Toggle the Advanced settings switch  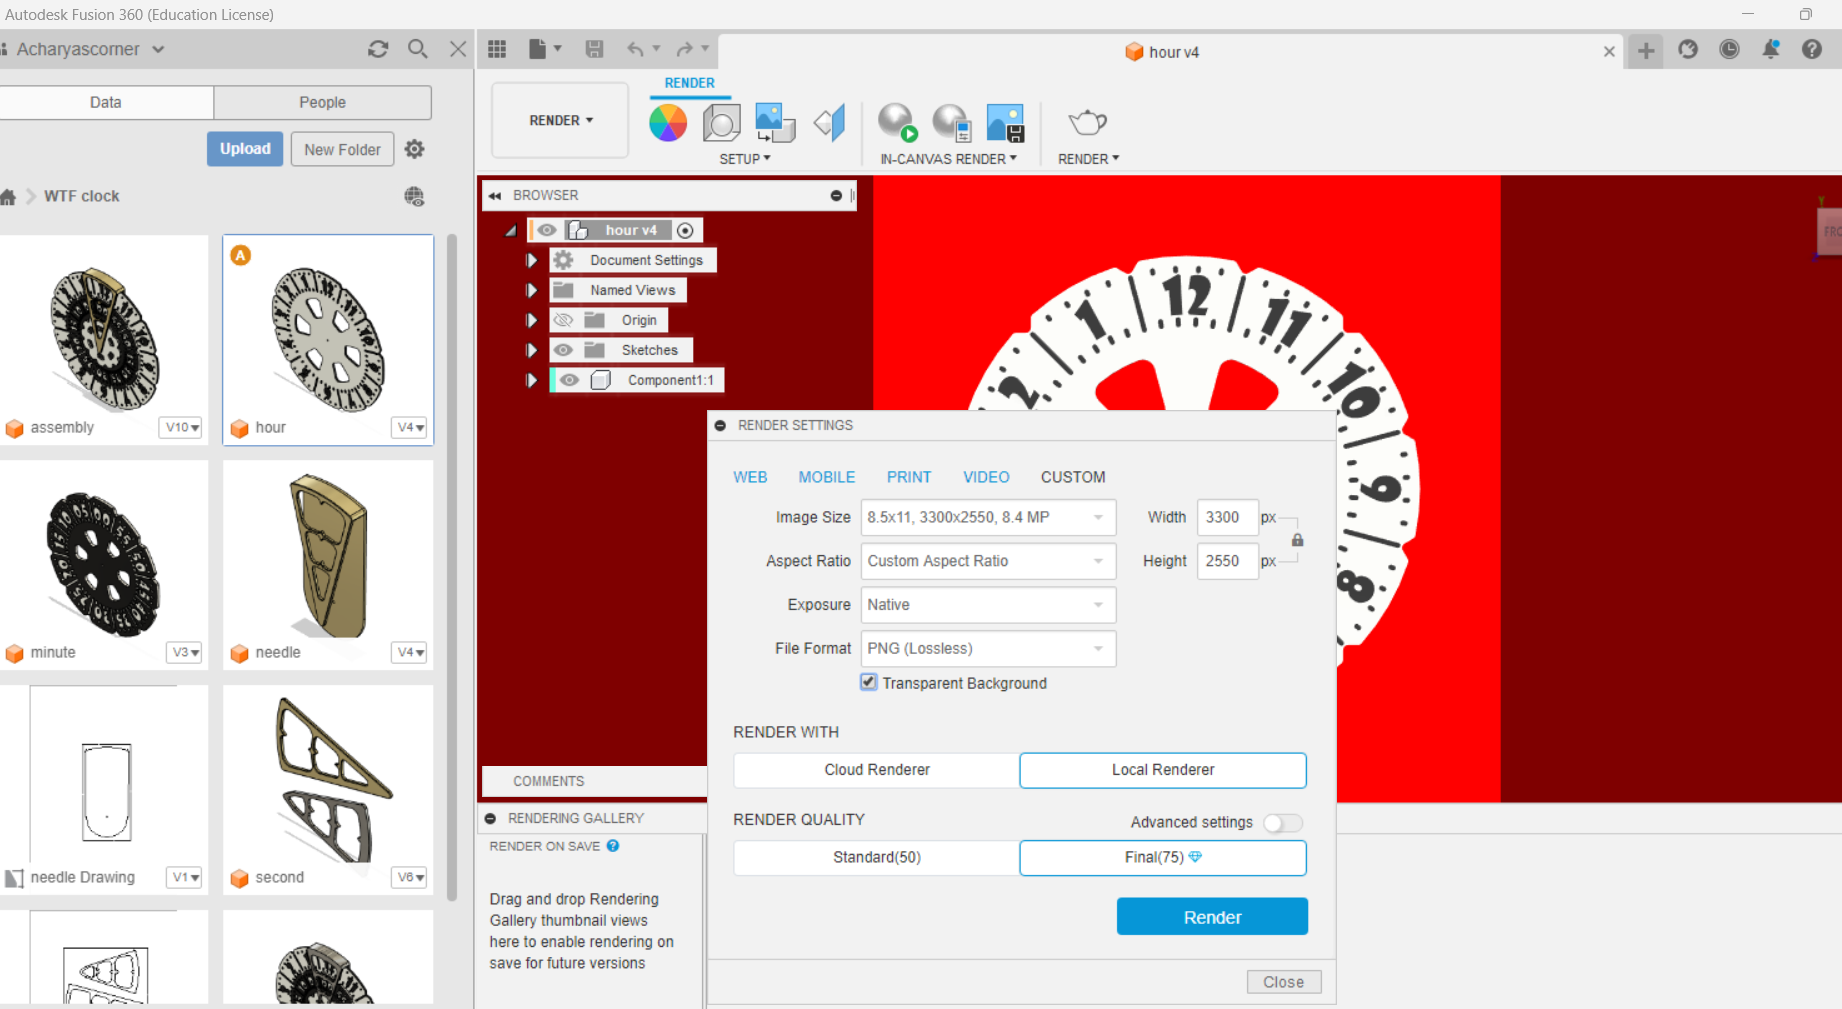coord(1283,822)
